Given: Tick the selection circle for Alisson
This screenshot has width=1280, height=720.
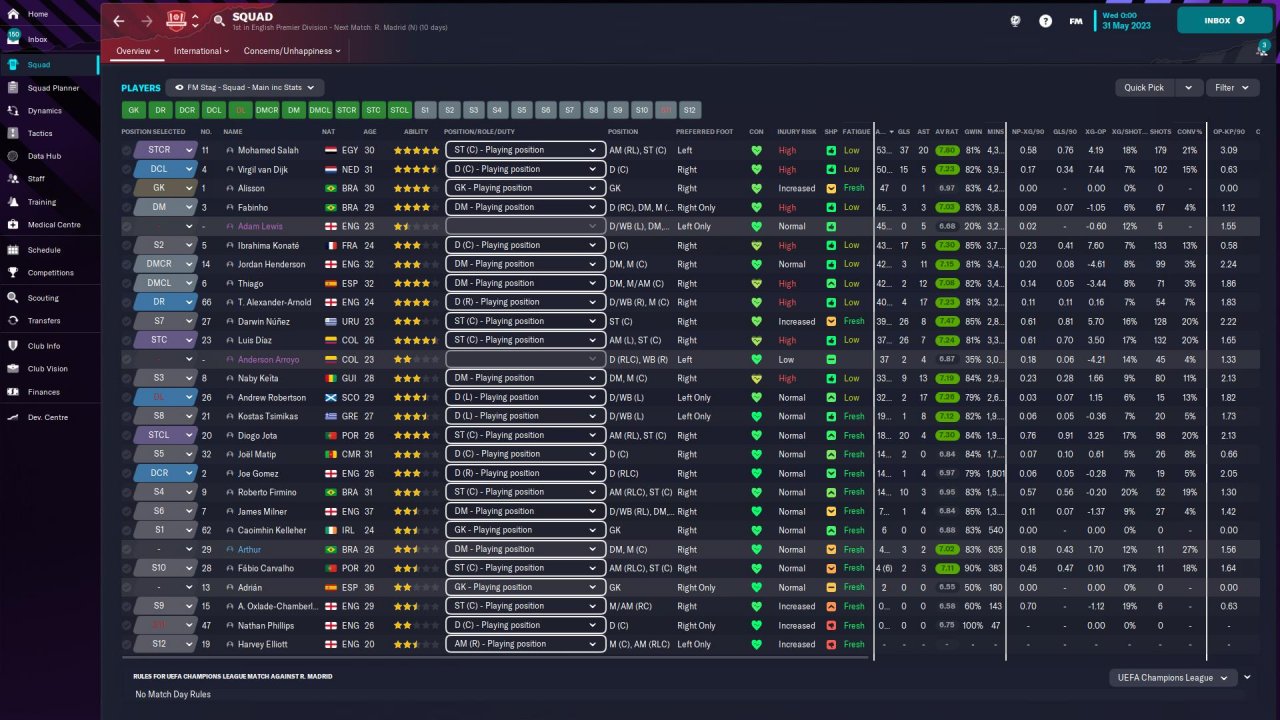Looking at the screenshot, I should [126, 188].
